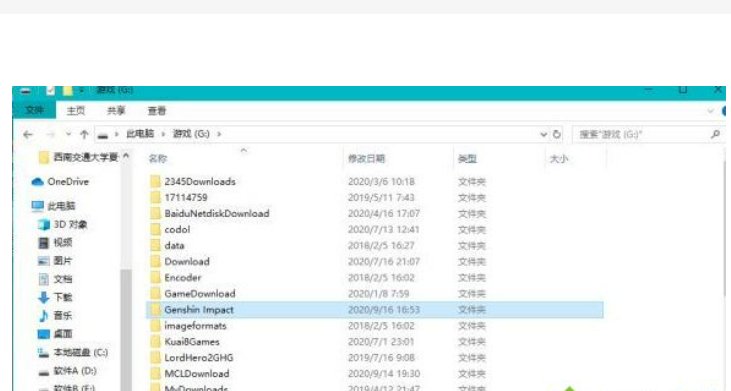Go up one folder level

pos(84,135)
